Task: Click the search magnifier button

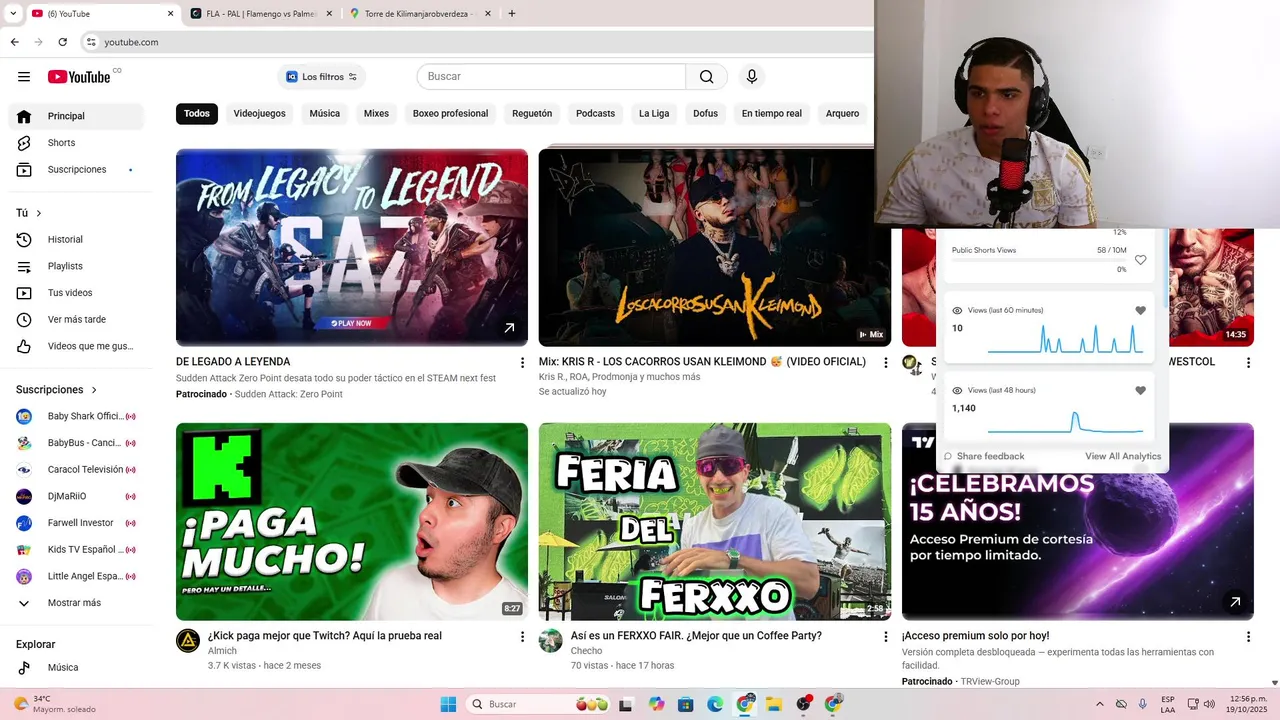Action: tap(707, 77)
